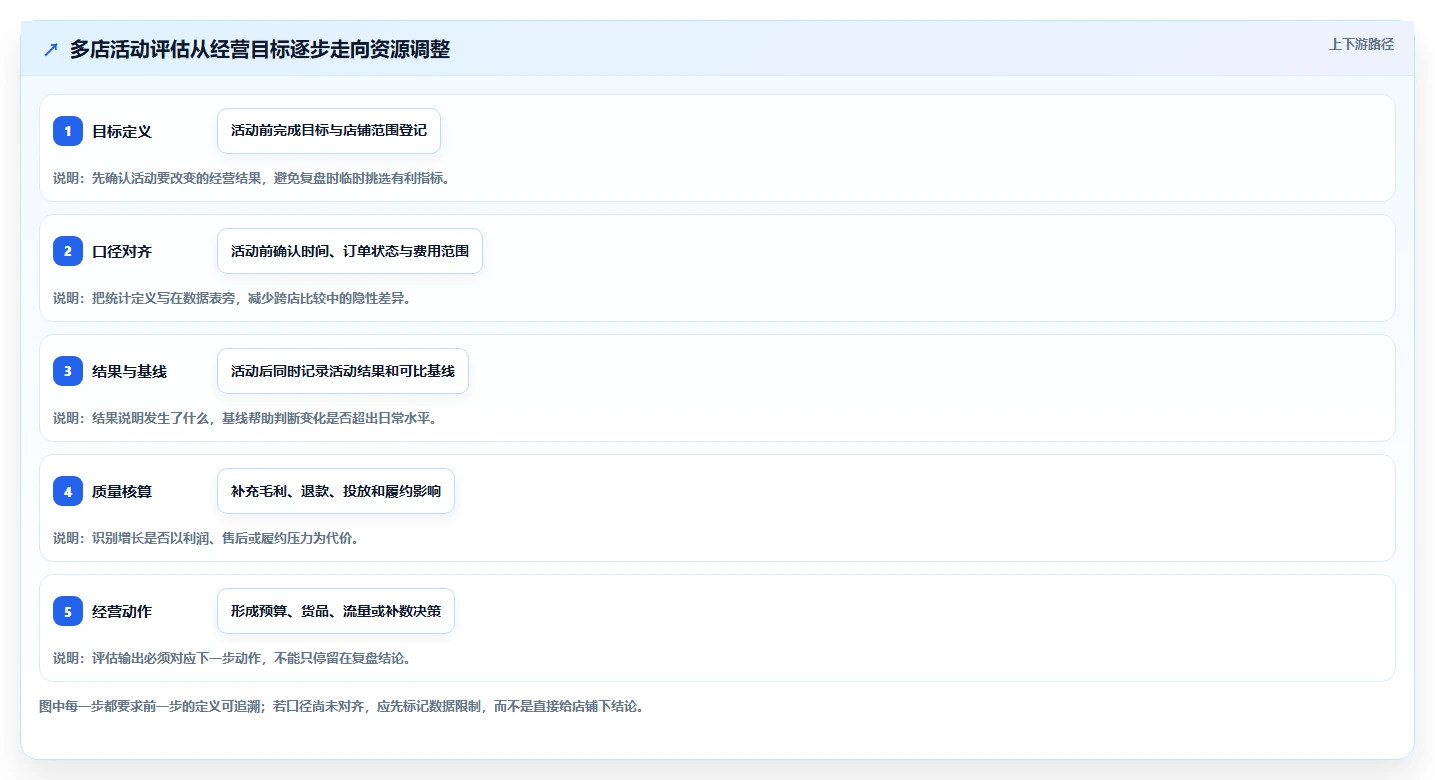Click the 活动前完成目标与店铺范围登记 chip
The height and width of the screenshot is (780, 1435).
329,131
